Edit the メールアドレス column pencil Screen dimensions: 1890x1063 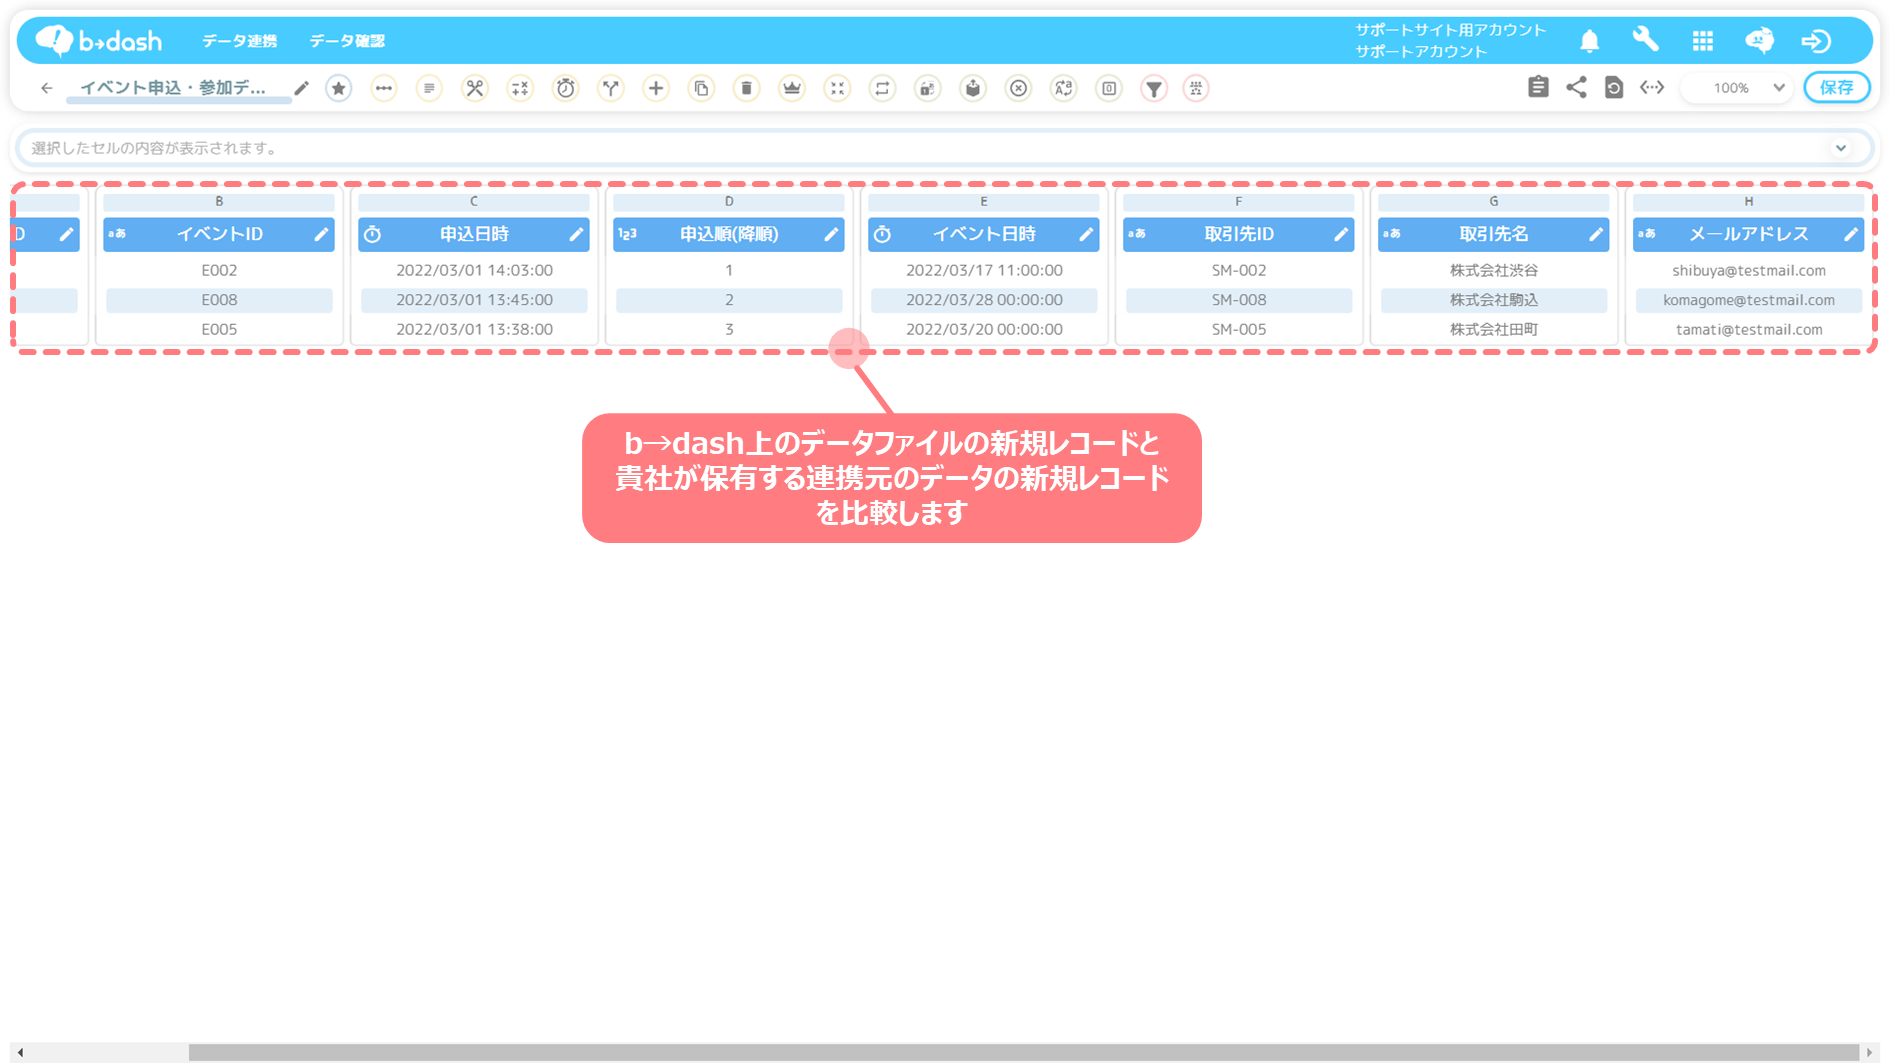coord(1851,234)
